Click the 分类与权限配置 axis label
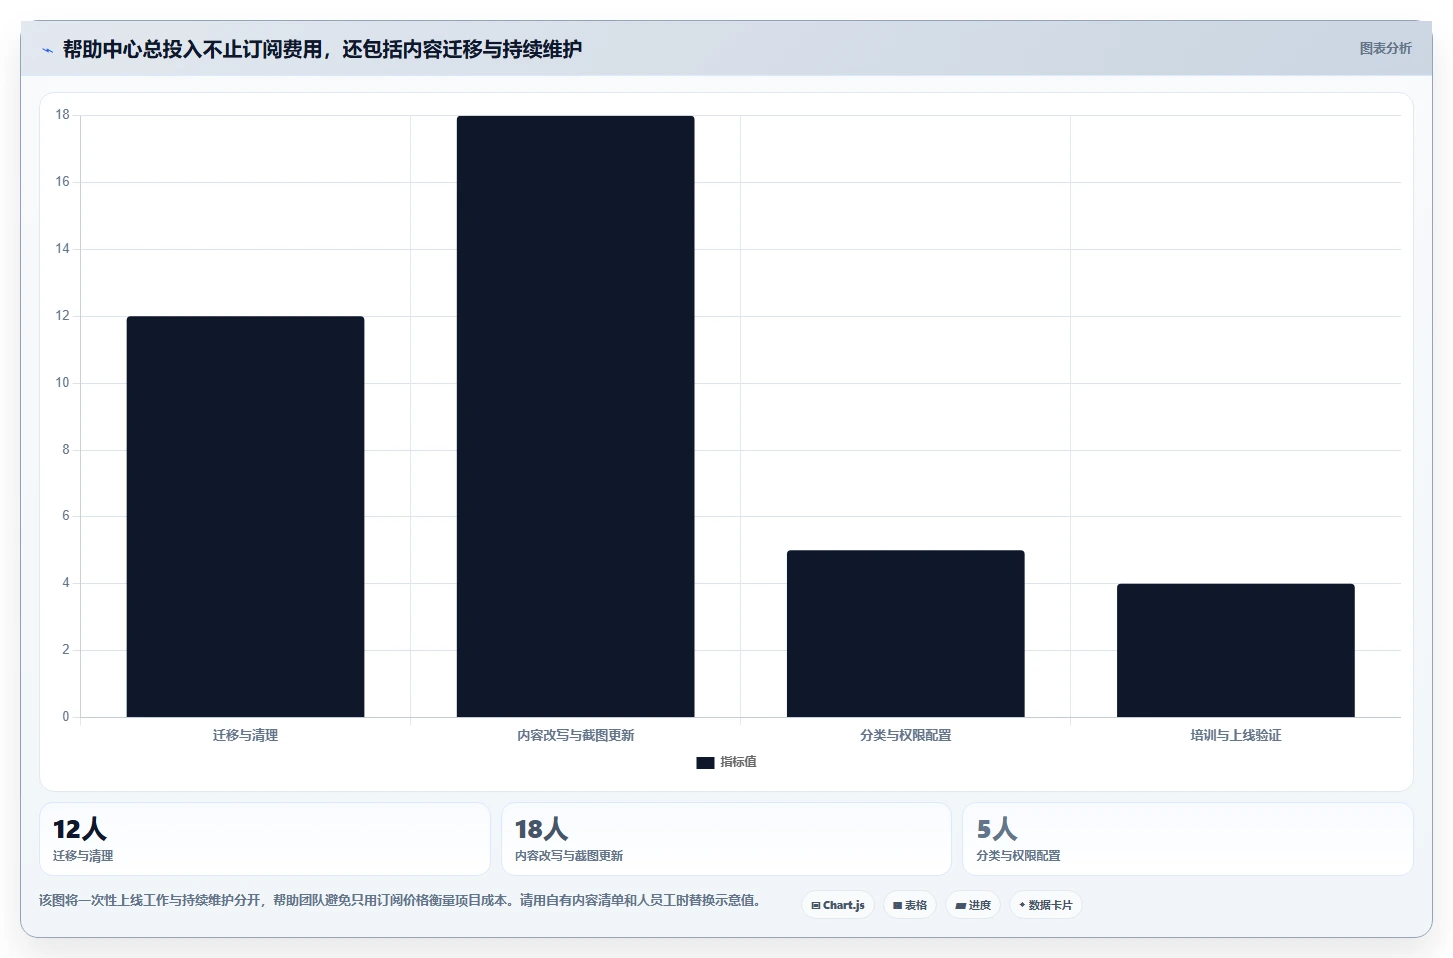The width and height of the screenshot is (1453, 958). tap(905, 735)
